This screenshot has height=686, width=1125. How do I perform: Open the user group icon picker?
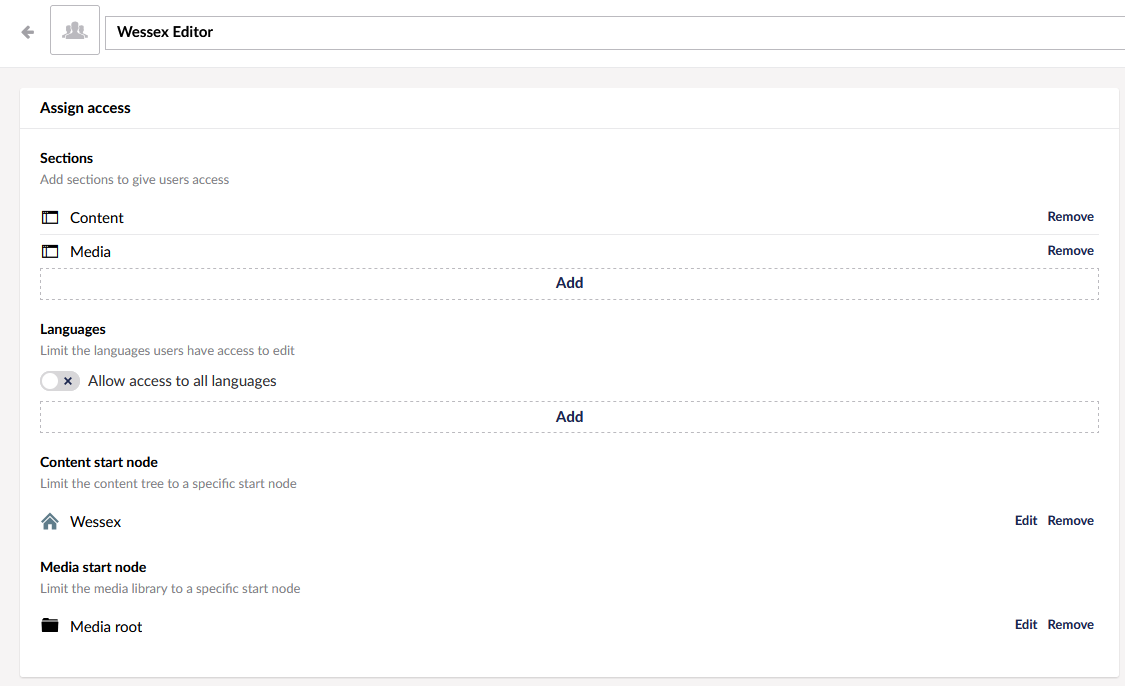75,30
